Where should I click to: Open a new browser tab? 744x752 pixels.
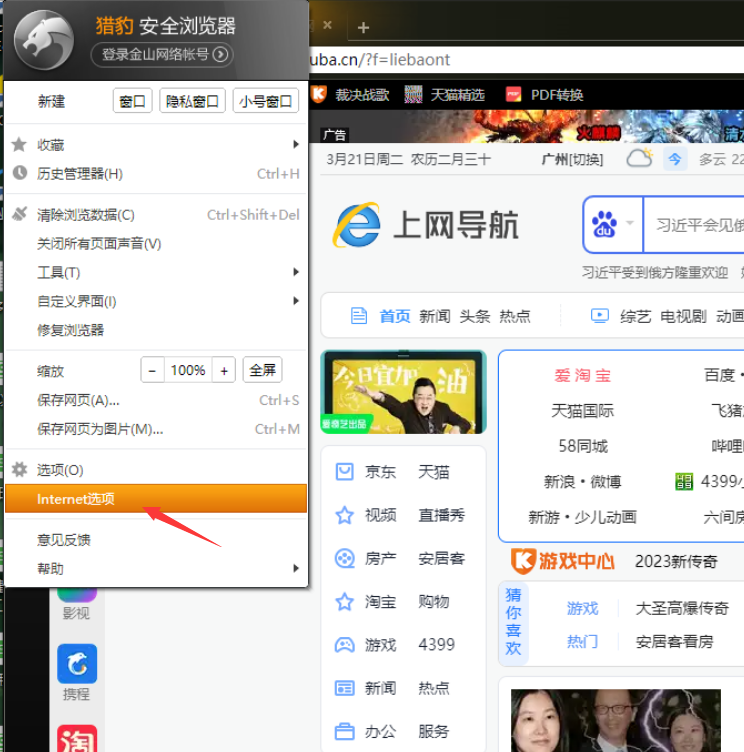(363, 27)
